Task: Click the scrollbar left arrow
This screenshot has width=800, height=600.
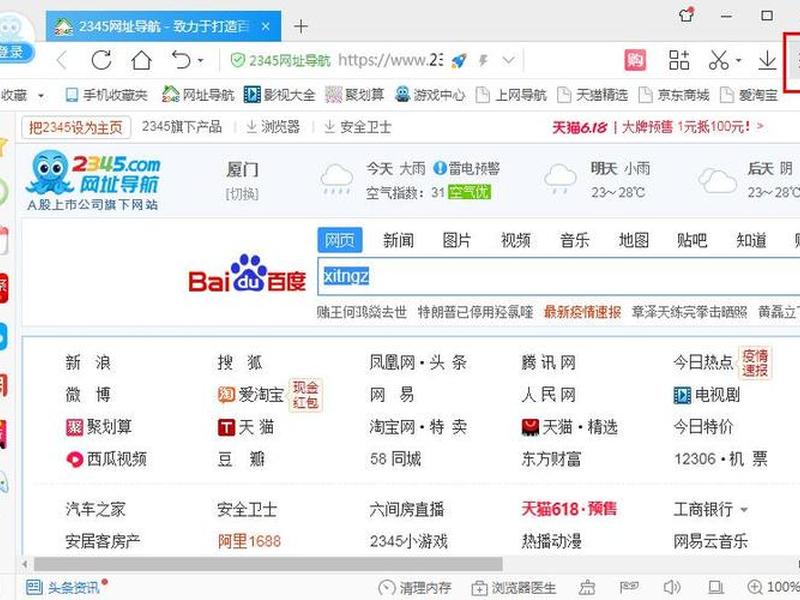Action: (x=25, y=564)
